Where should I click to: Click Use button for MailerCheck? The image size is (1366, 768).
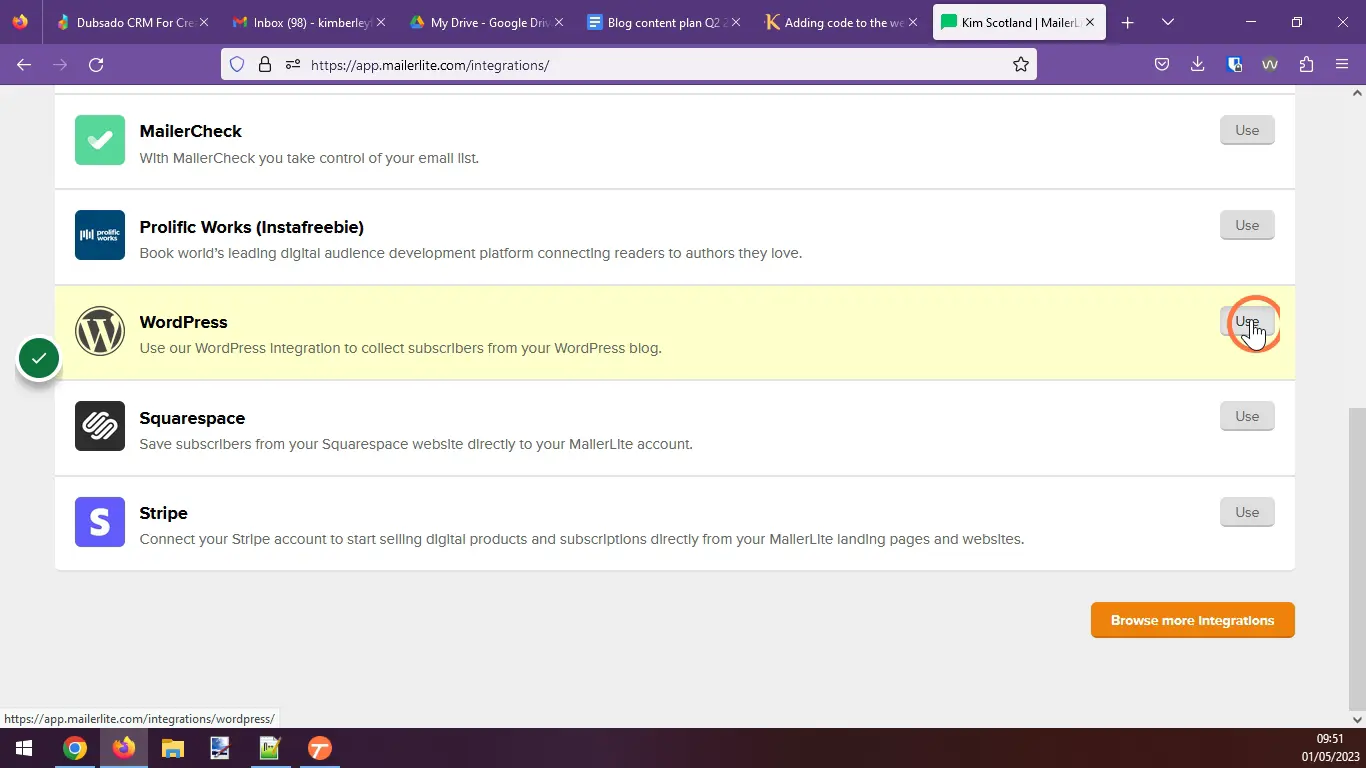(1247, 130)
